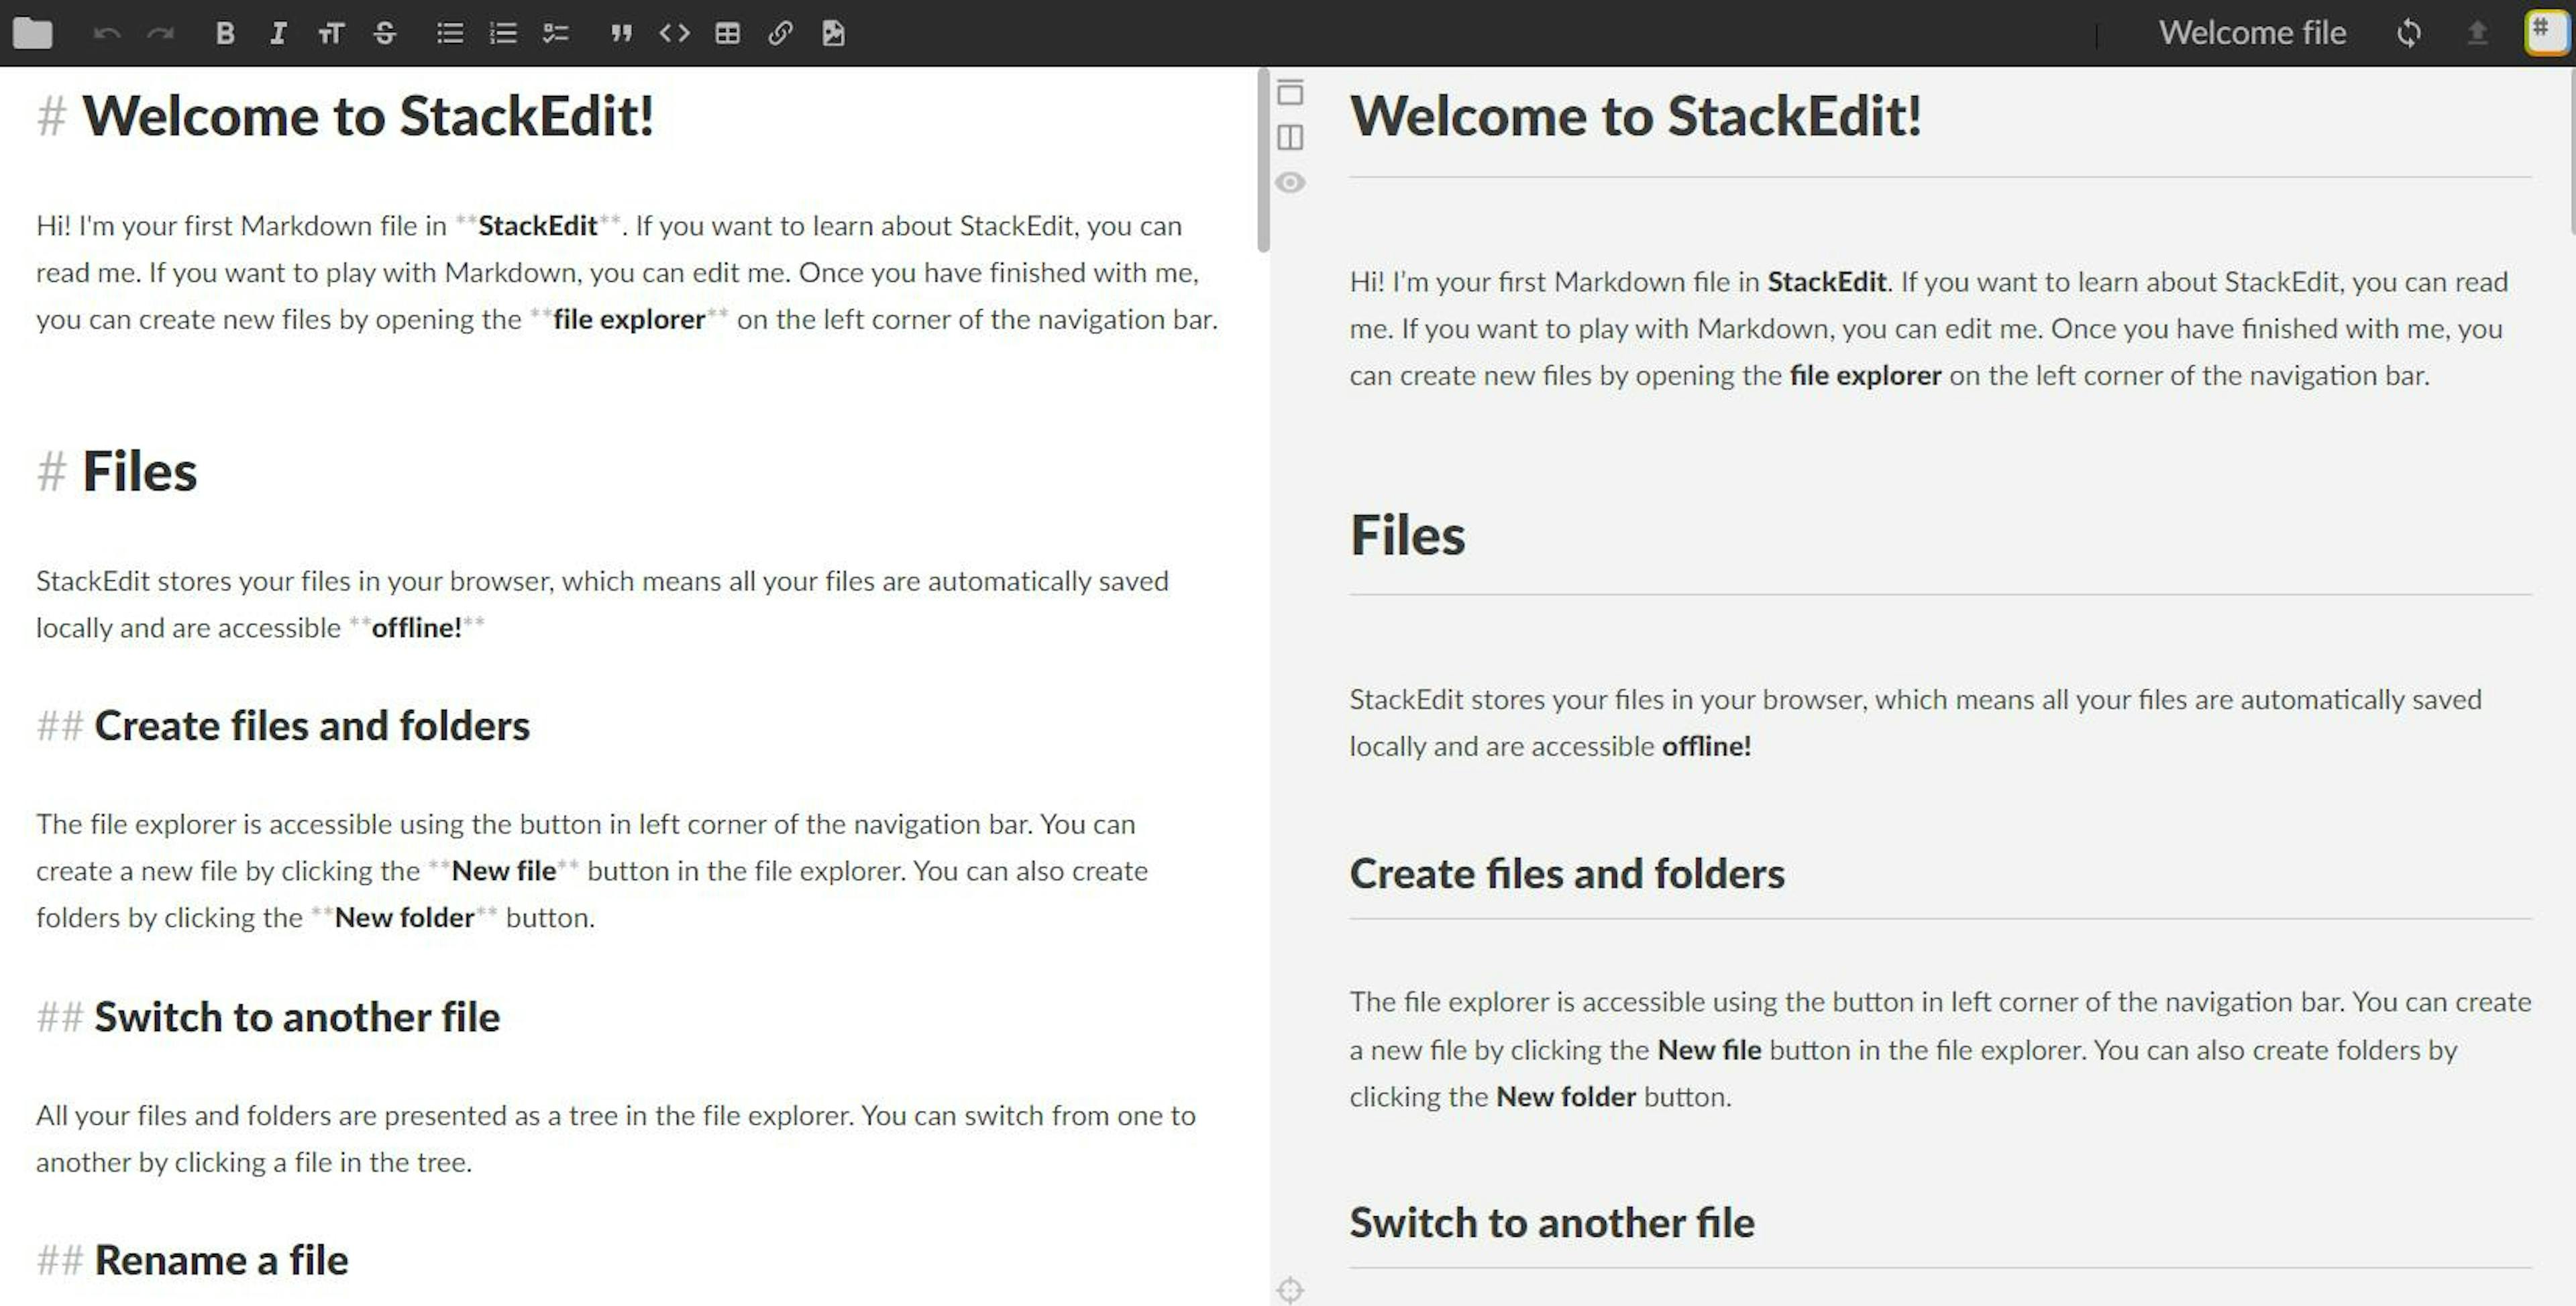The width and height of the screenshot is (2576, 1306).
Task: Insert a link
Action: coord(781,33)
